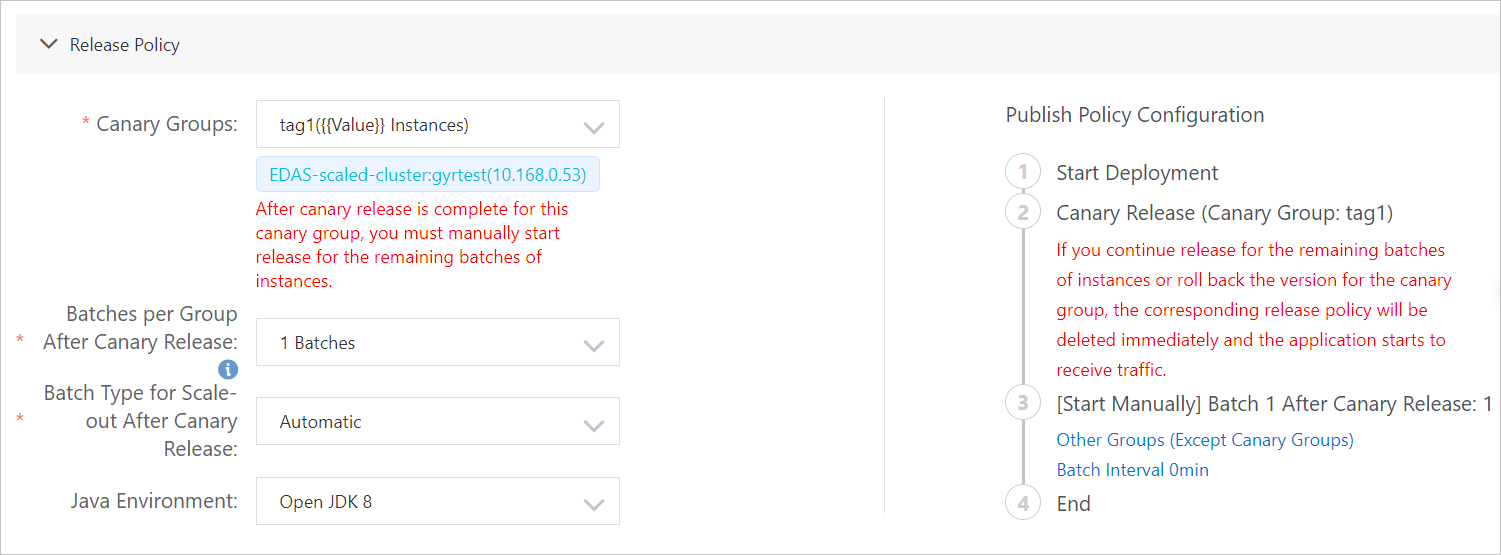
Task: Open the Batches per Group dropdown
Action: 437,343
